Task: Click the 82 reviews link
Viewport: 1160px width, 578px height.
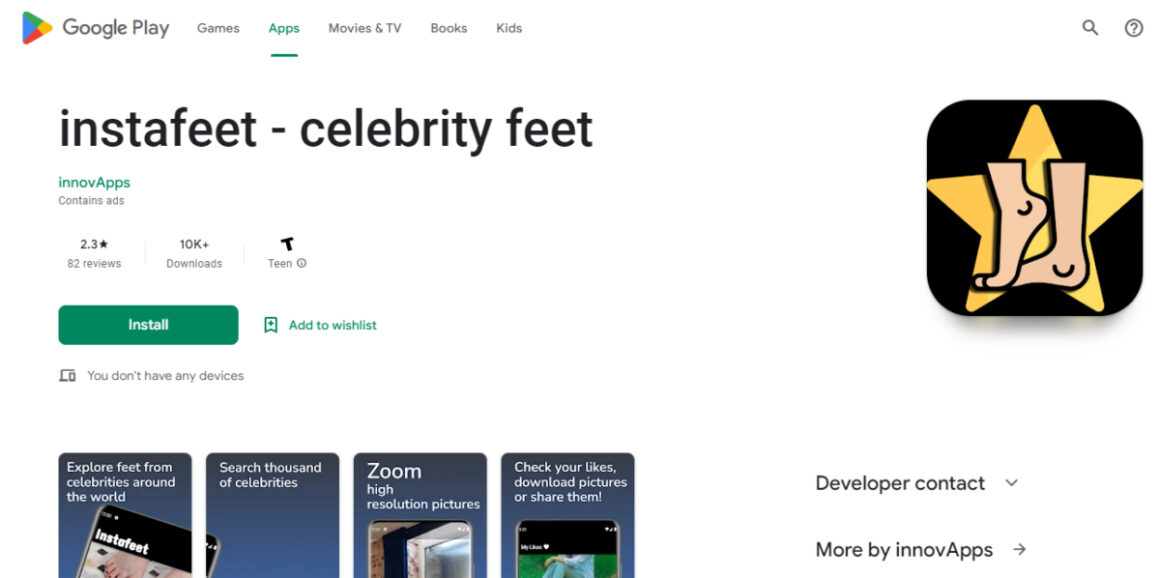Action: click(94, 264)
